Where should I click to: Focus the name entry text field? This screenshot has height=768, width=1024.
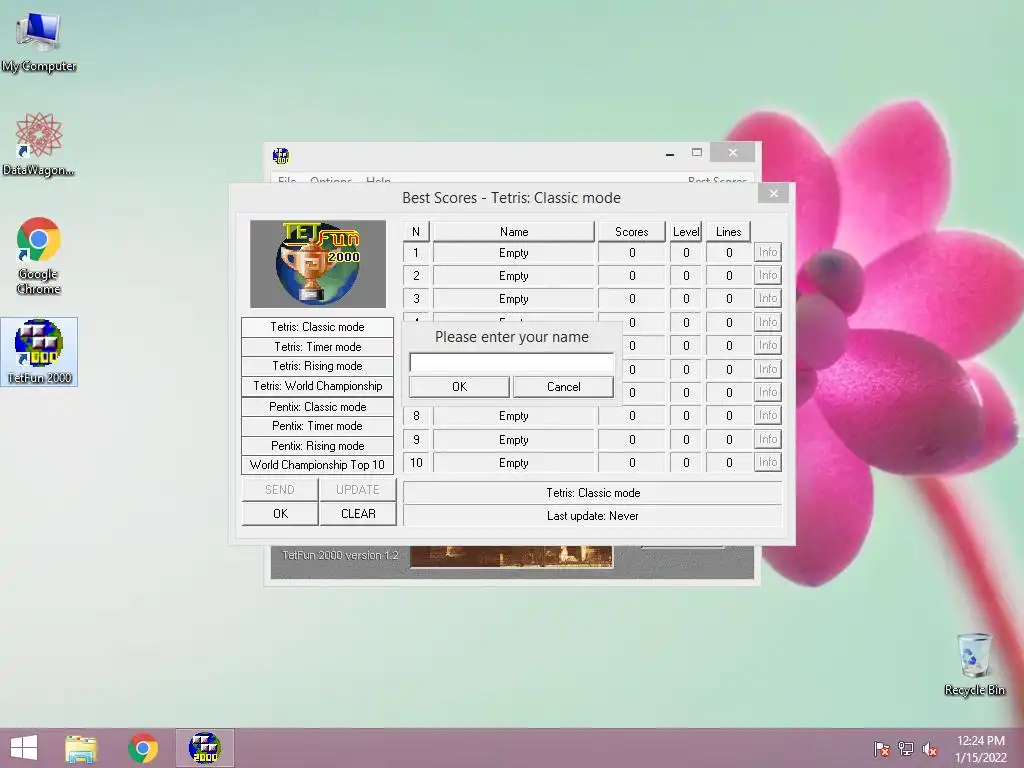511,362
